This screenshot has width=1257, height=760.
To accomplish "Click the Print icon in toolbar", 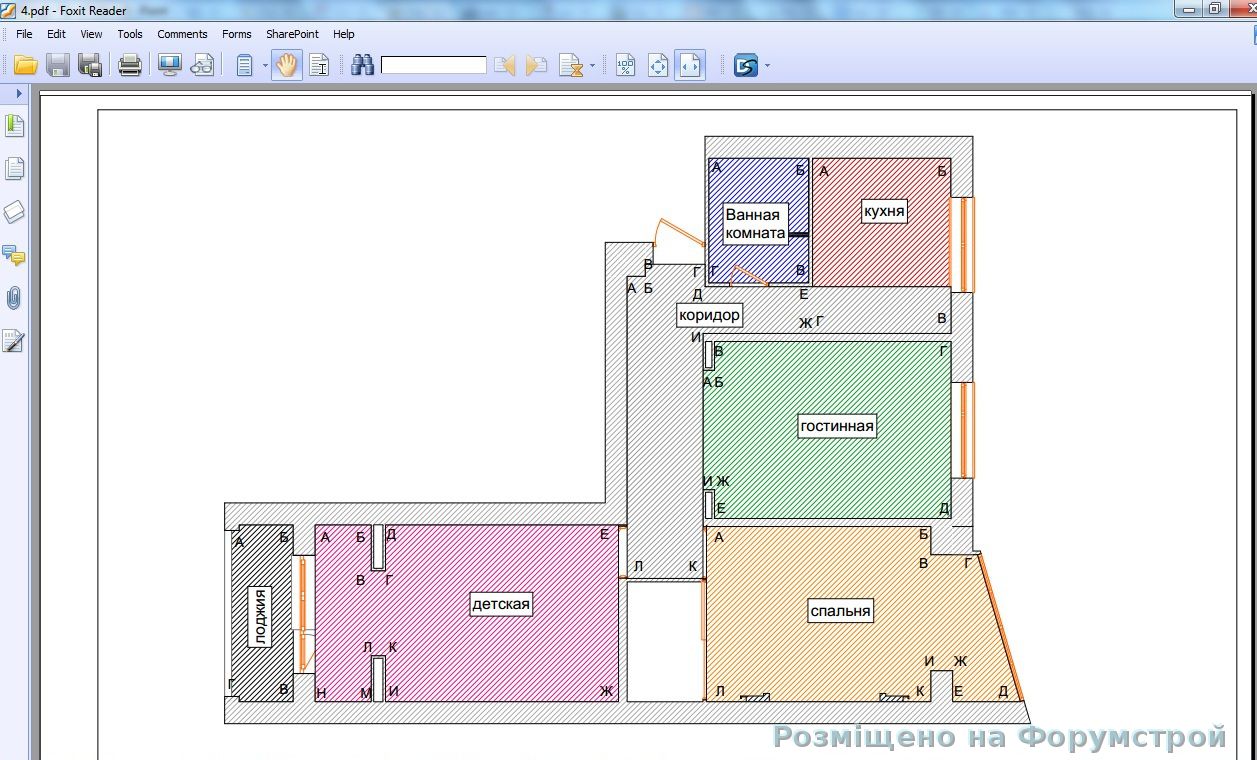I will click(130, 66).
